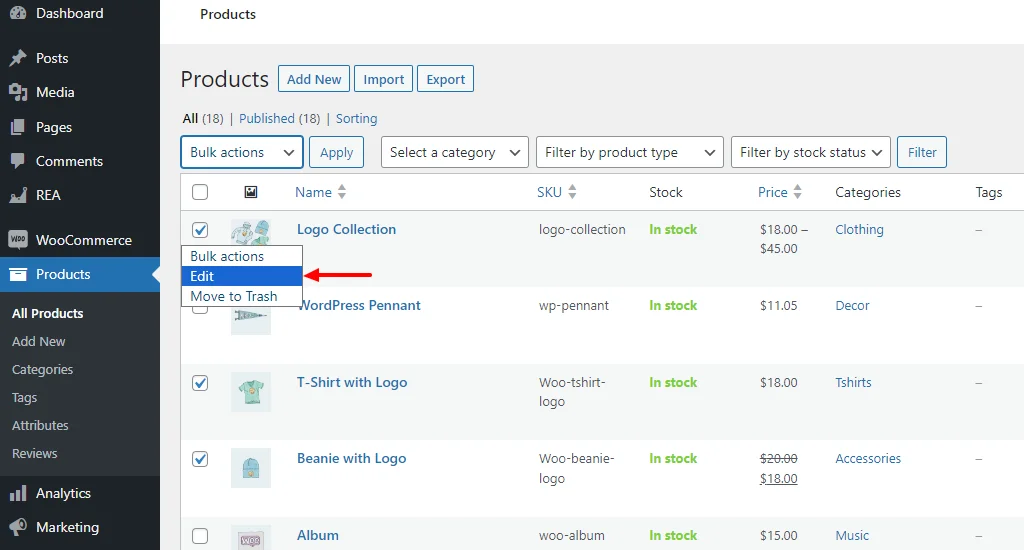1024x550 pixels.
Task: Click the Products archive icon
Action: coord(18,274)
